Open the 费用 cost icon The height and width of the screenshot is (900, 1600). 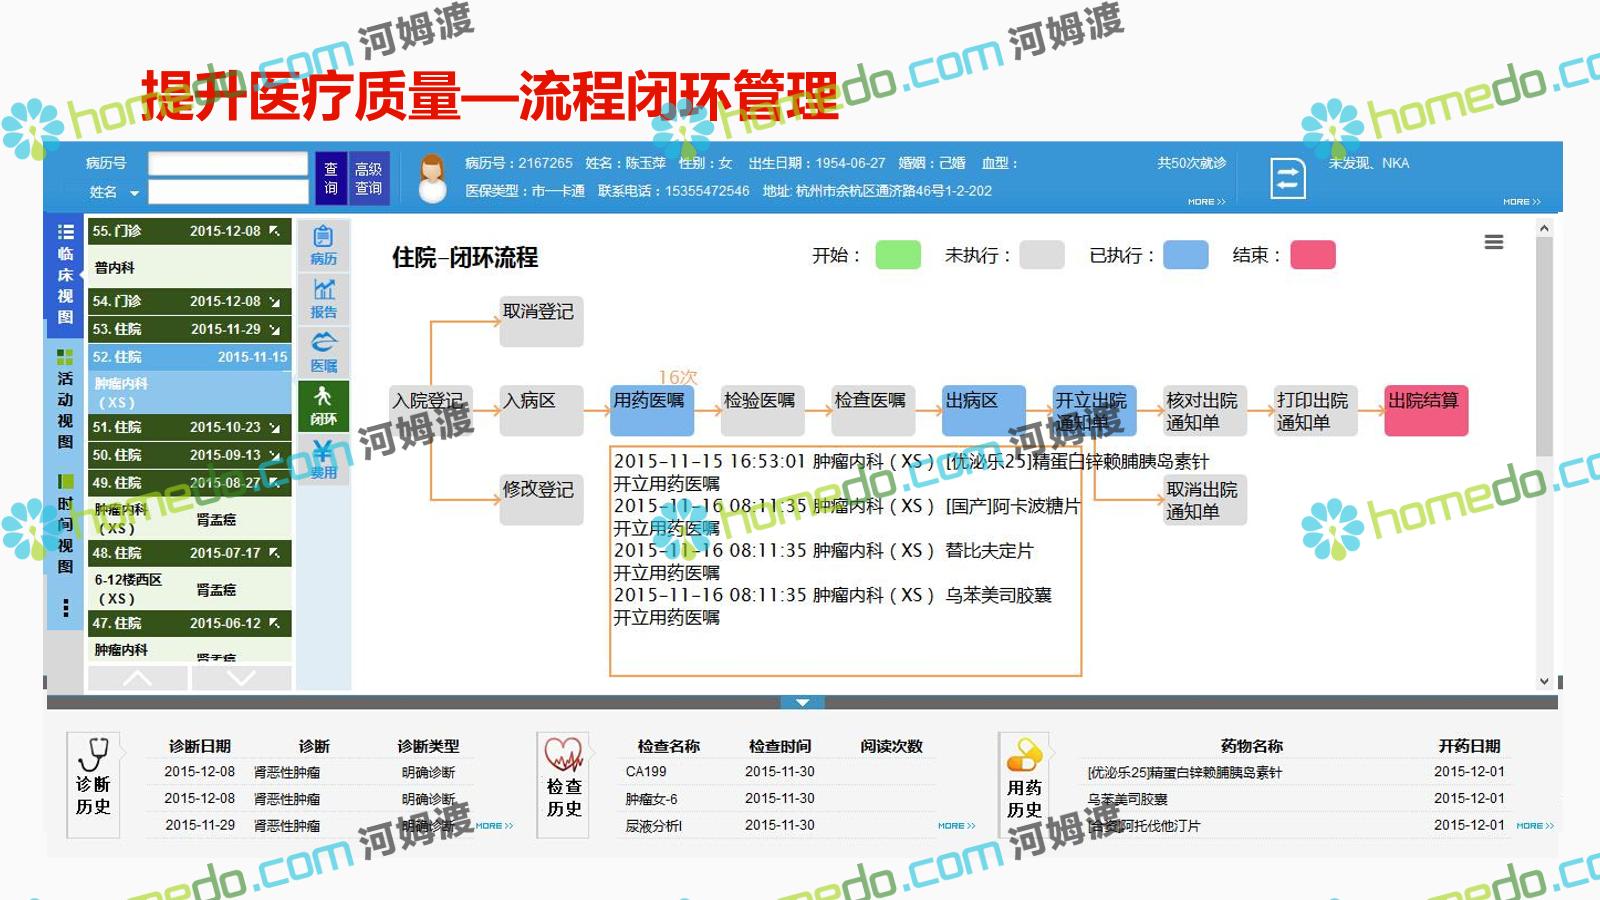(323, 460)
